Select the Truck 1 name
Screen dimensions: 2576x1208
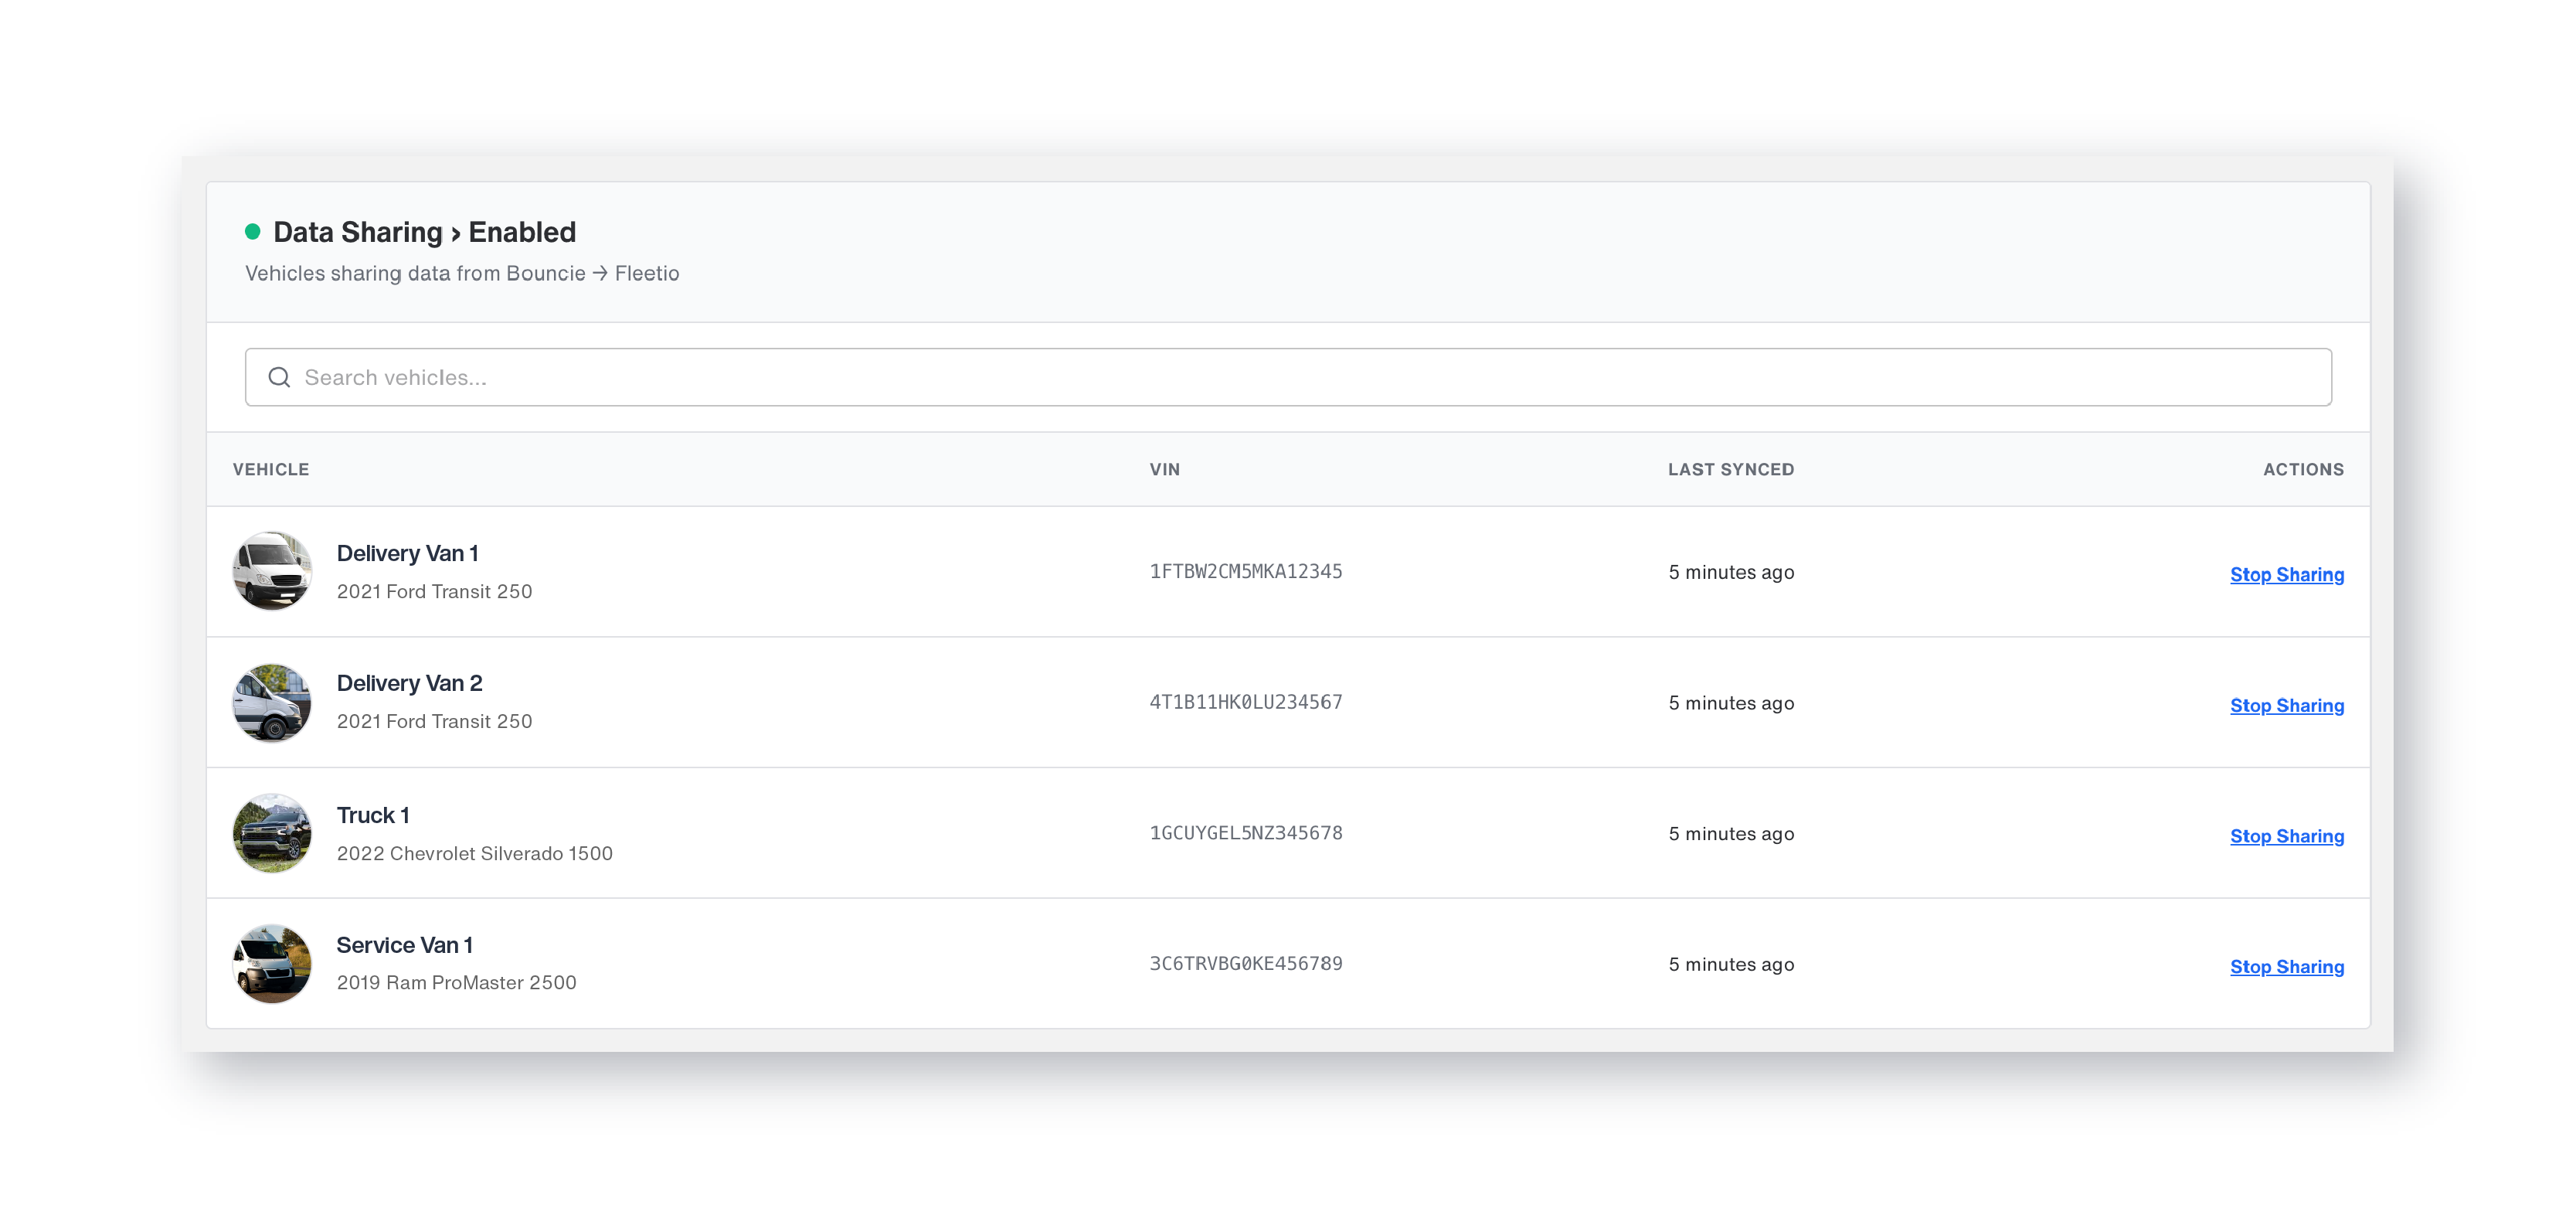[x=373, y=815]
